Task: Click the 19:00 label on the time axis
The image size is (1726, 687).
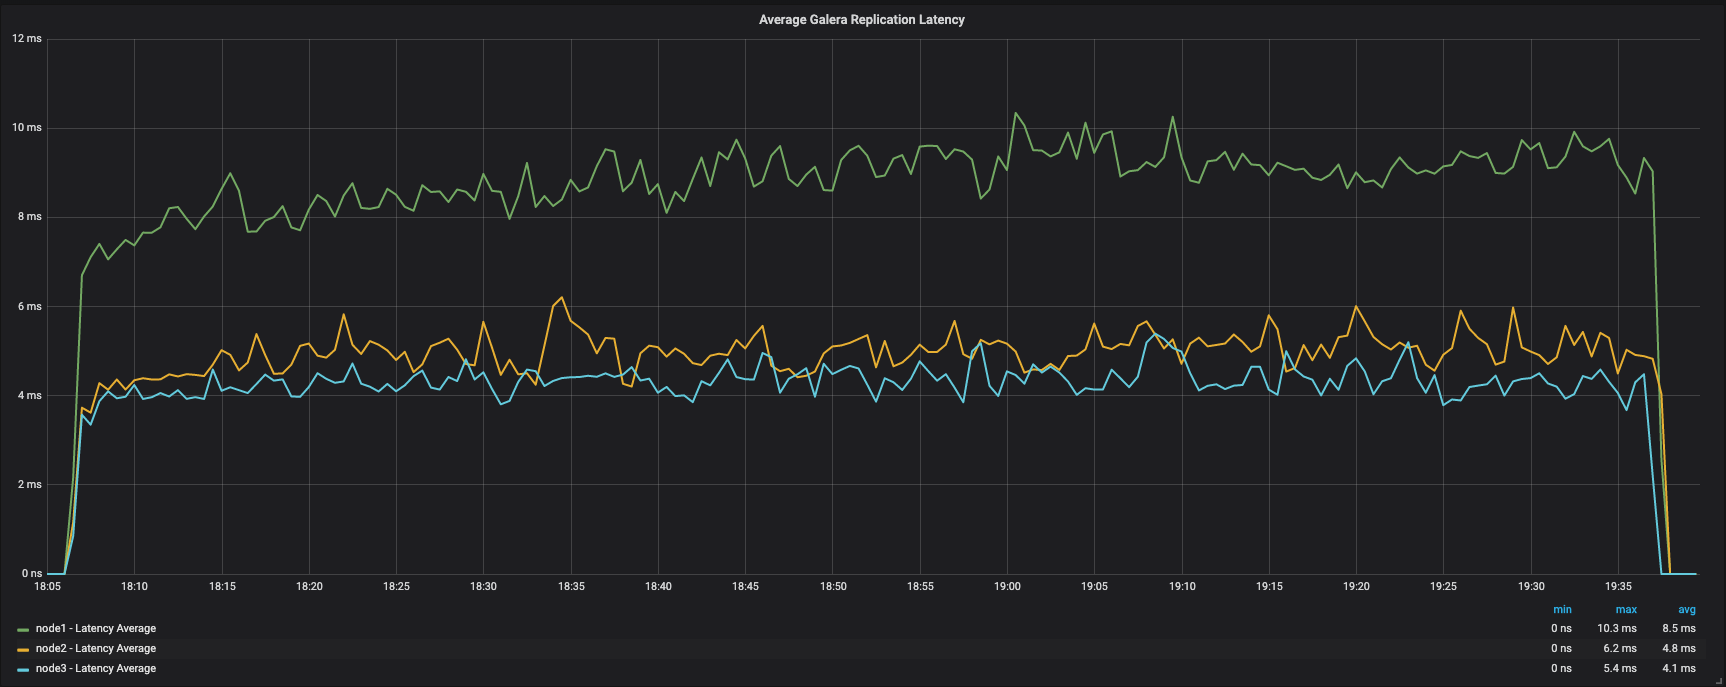Action: pyautogui.click(x=1007, y=587)
